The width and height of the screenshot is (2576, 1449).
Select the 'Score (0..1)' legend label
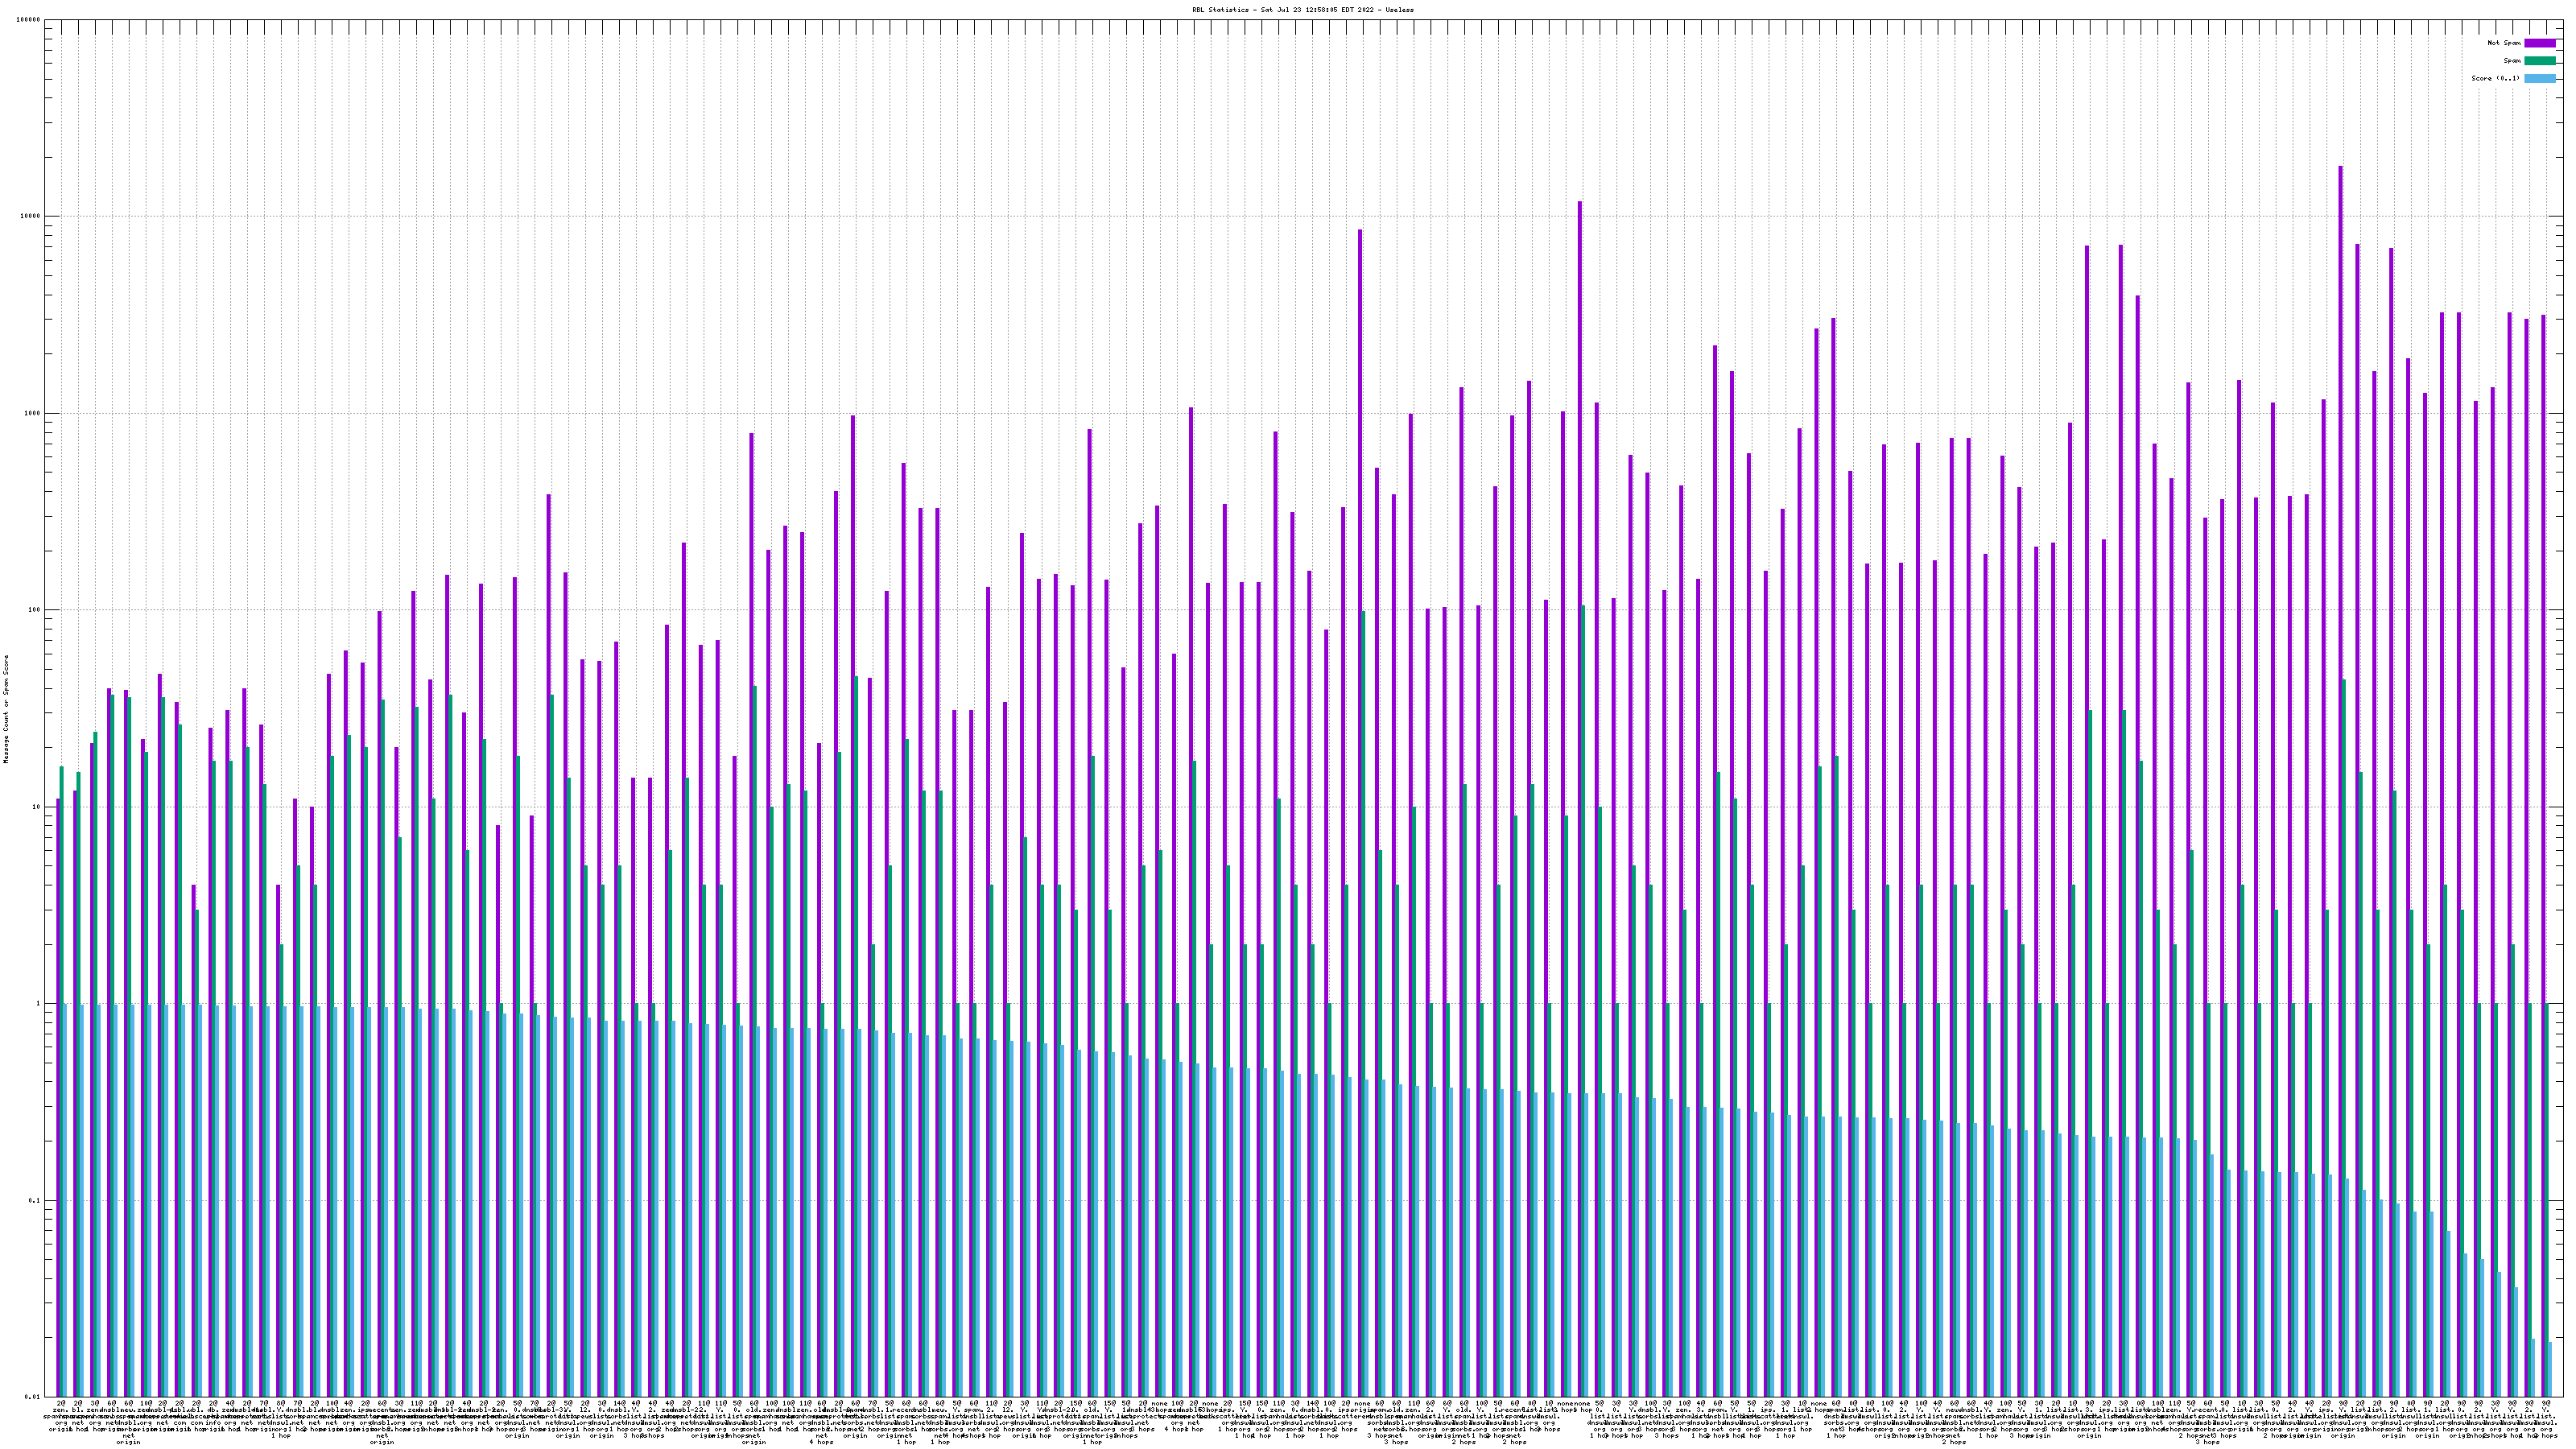[x=2495, y=78]
